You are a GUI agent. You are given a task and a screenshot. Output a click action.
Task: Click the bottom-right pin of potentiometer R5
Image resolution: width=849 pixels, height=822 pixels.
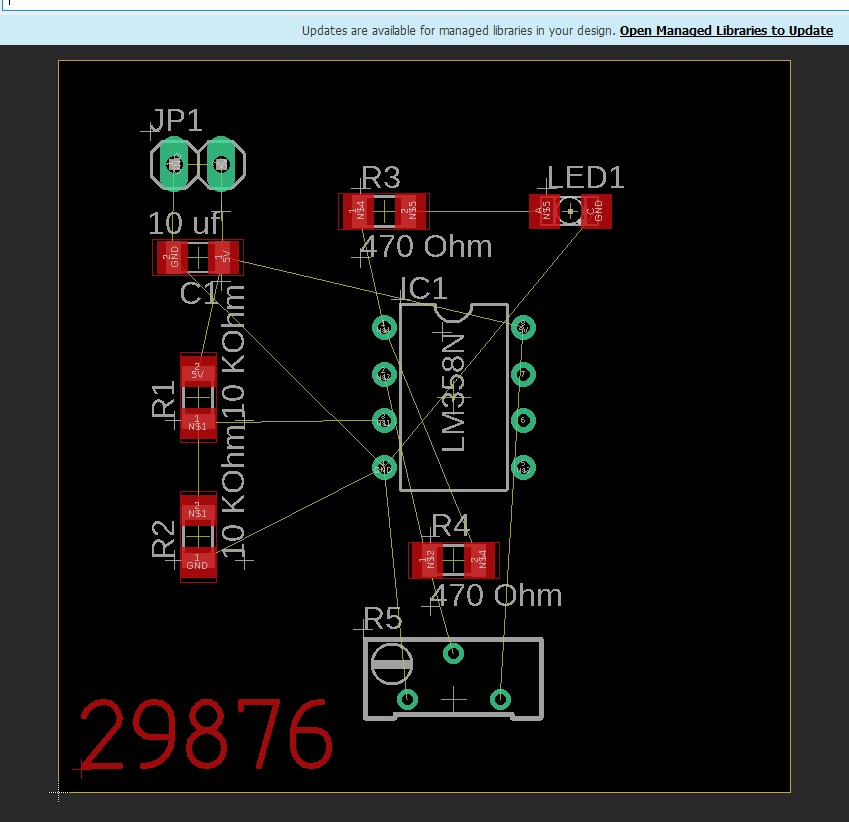500,698
